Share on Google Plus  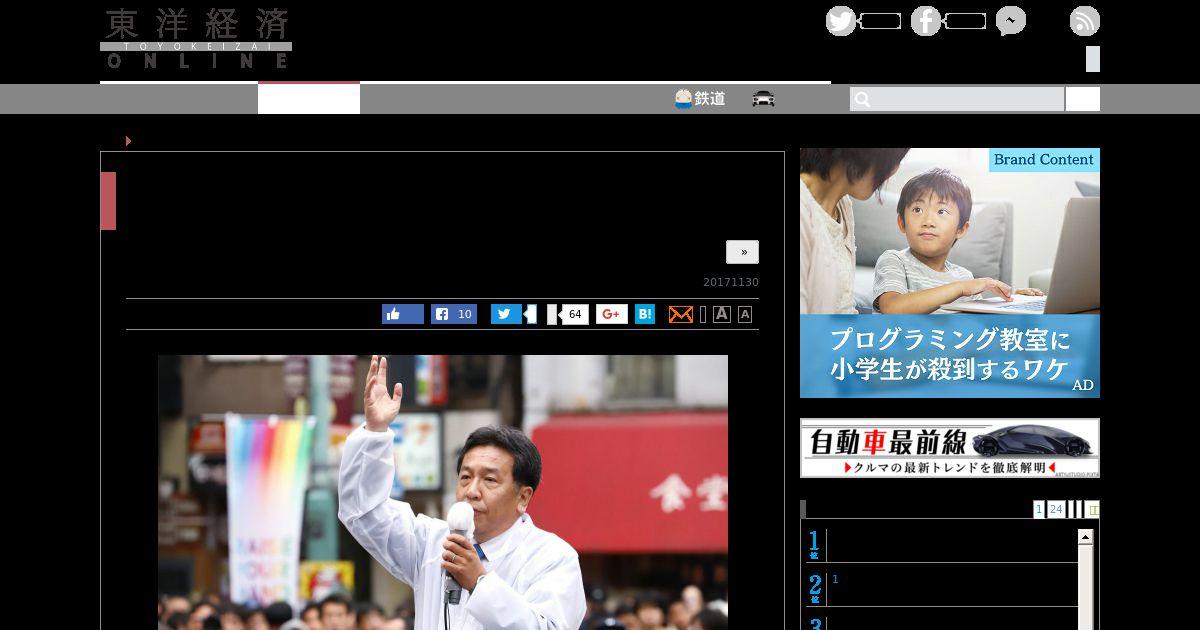pyautogui.click(x=612, y=314)
